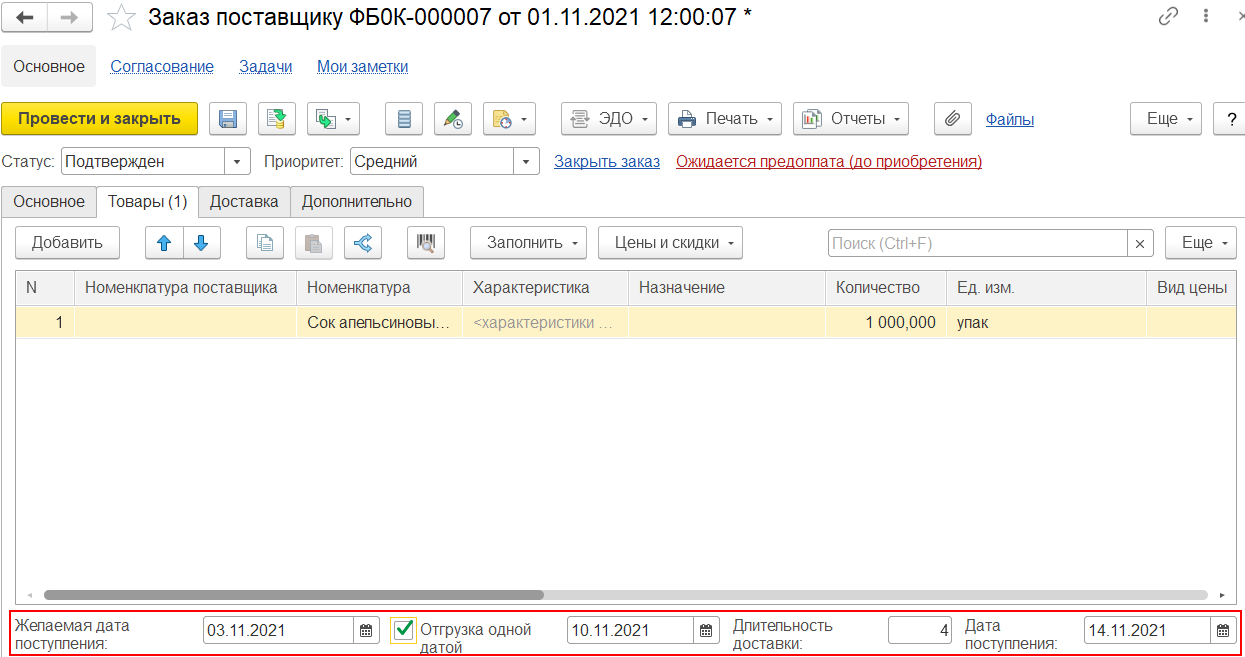Click the Желаемая дата поступления date field
This screenshot has height=657, width=1245.
[x=278, y=630]
